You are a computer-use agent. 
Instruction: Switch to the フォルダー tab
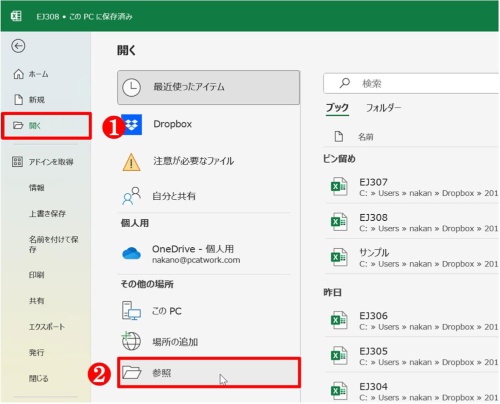(383, 108)
